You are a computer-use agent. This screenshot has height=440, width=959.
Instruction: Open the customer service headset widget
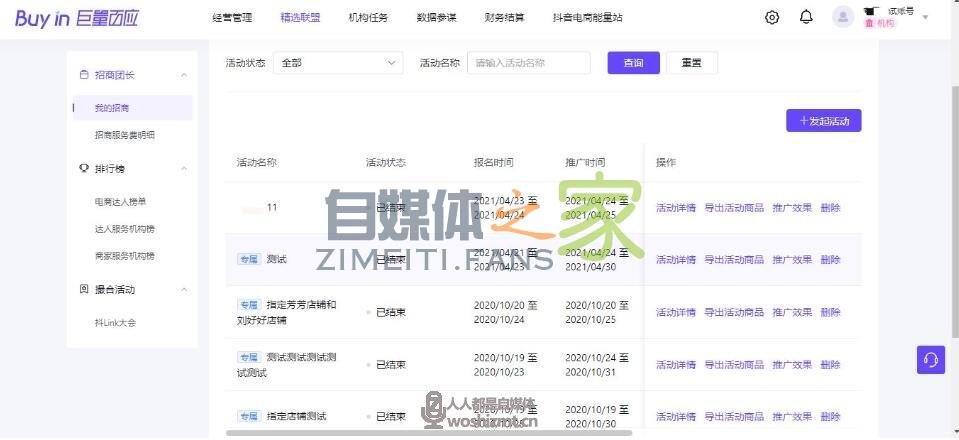pyautogui.click(x=931, y=359)
